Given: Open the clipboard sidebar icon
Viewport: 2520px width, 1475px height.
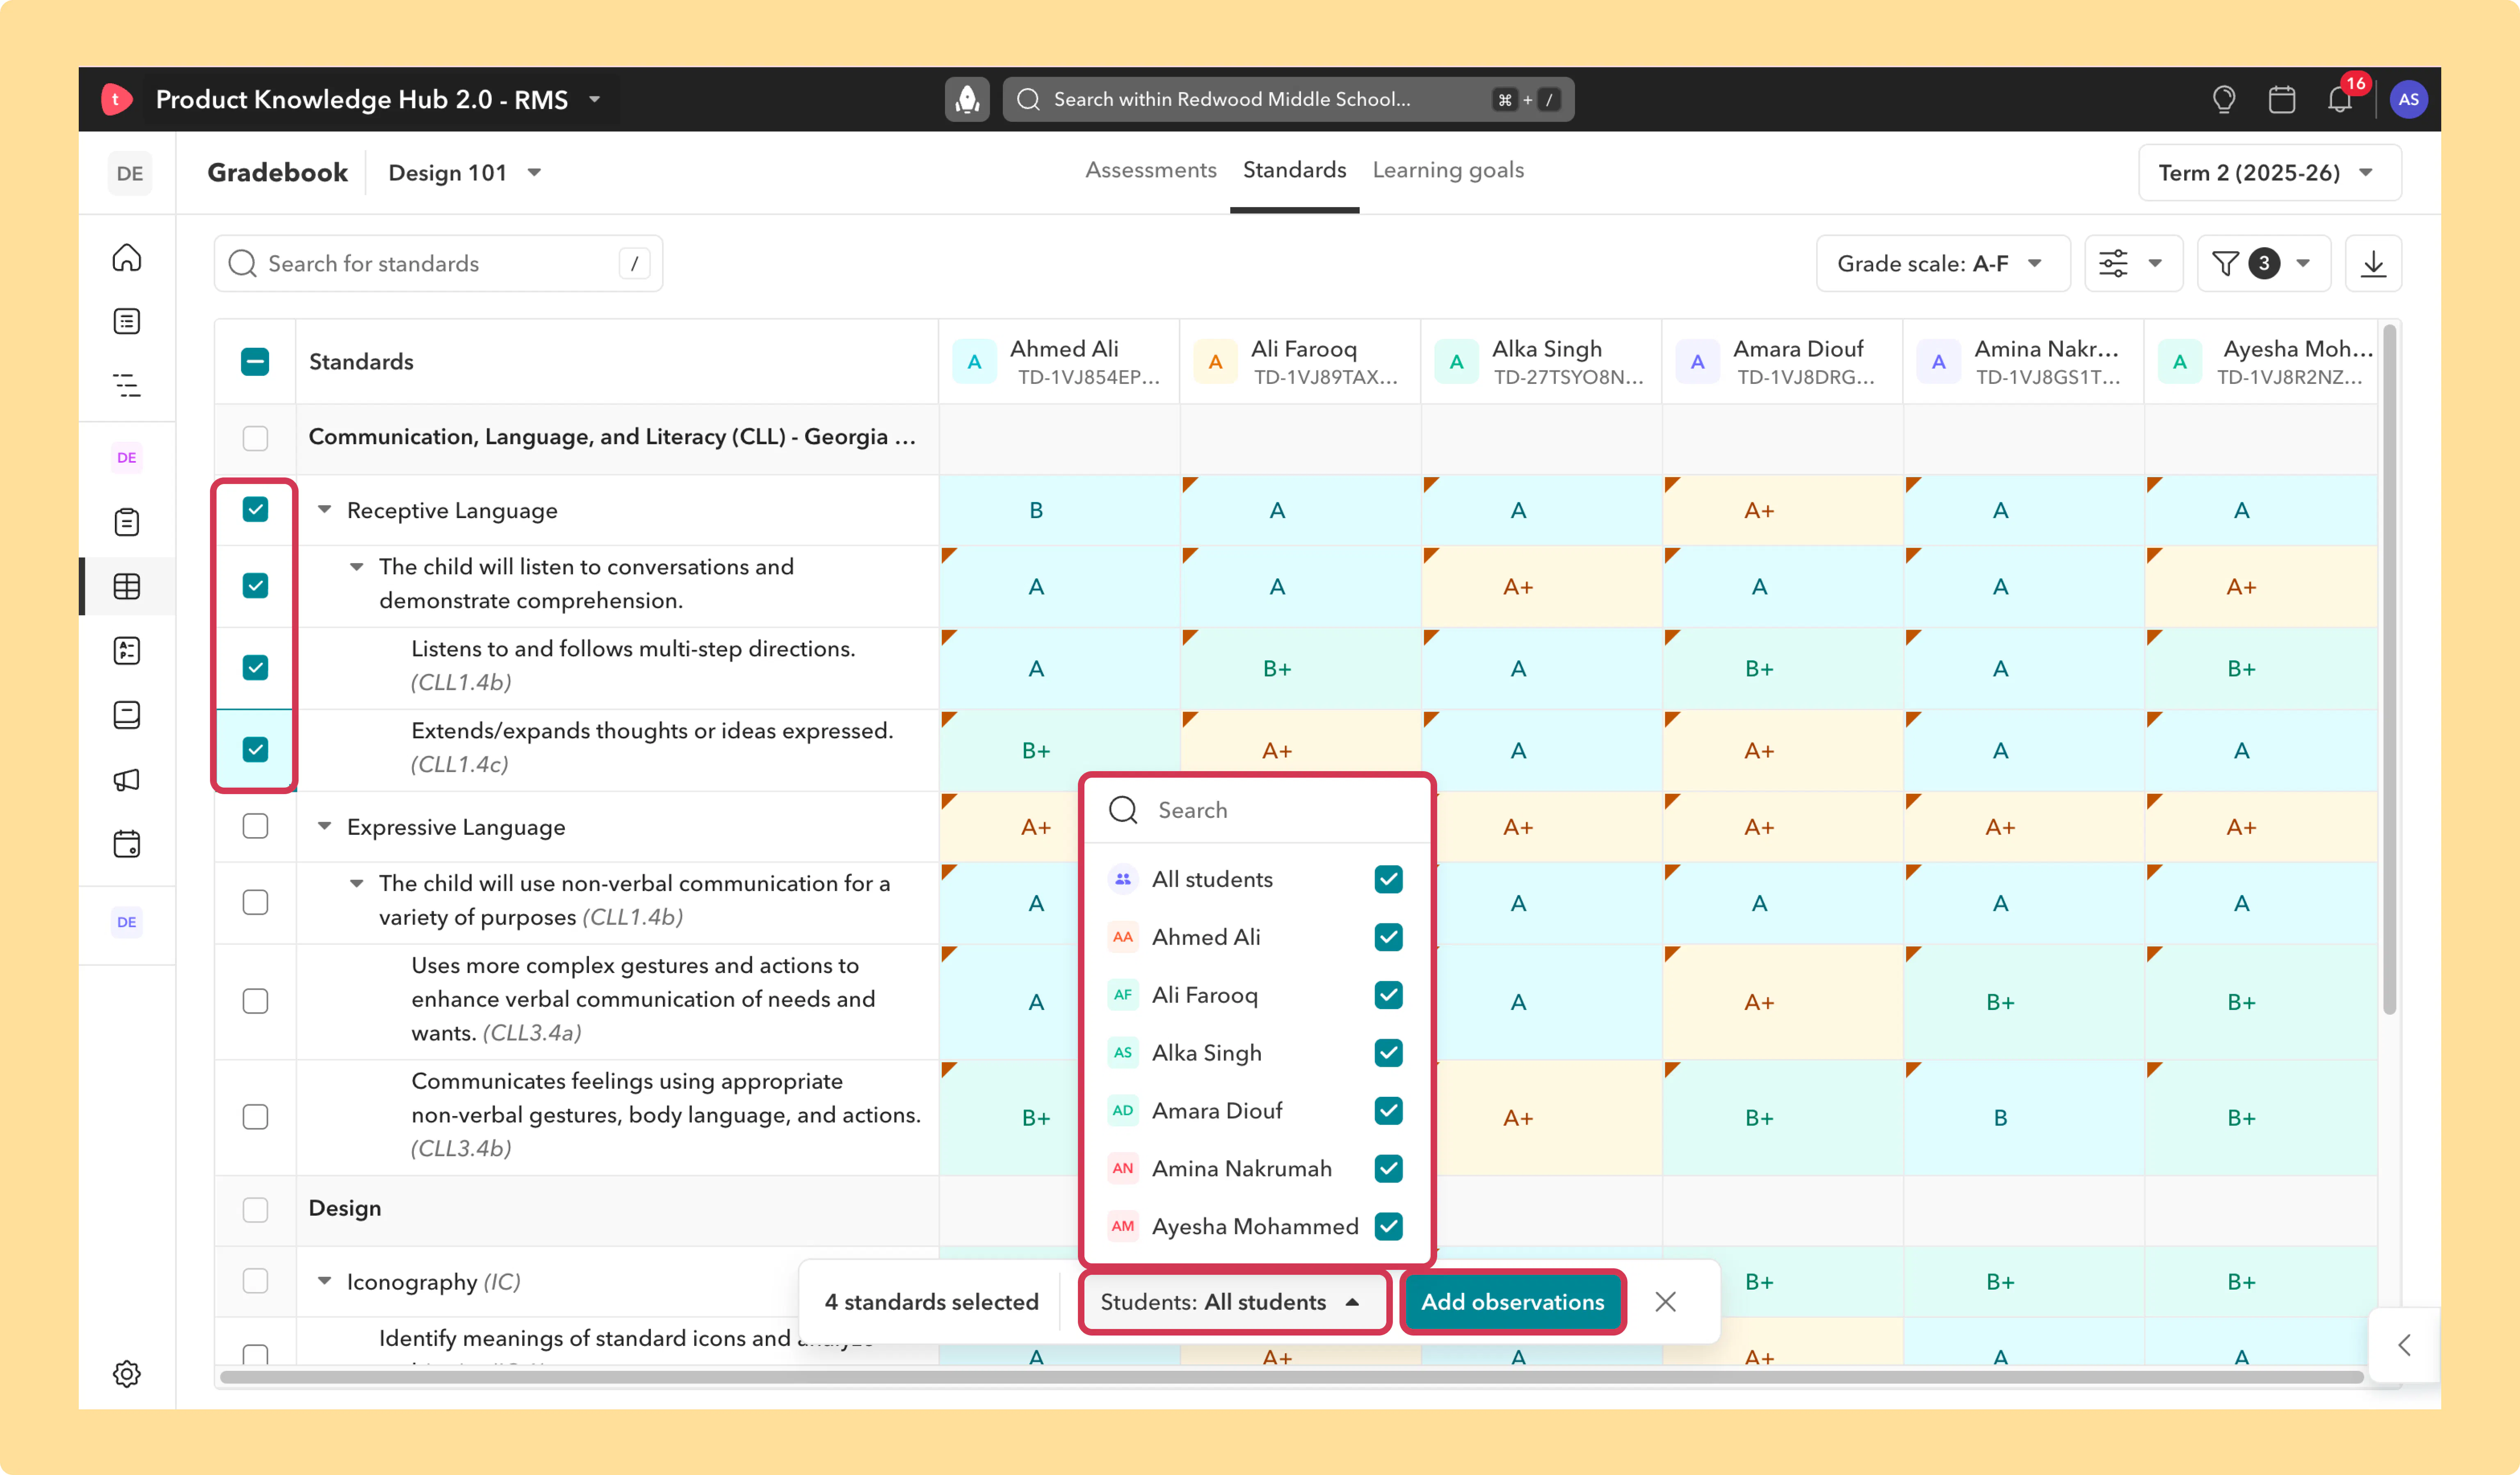Looking at the screenshot, I should pyautogui.click(x=127, y=522).
